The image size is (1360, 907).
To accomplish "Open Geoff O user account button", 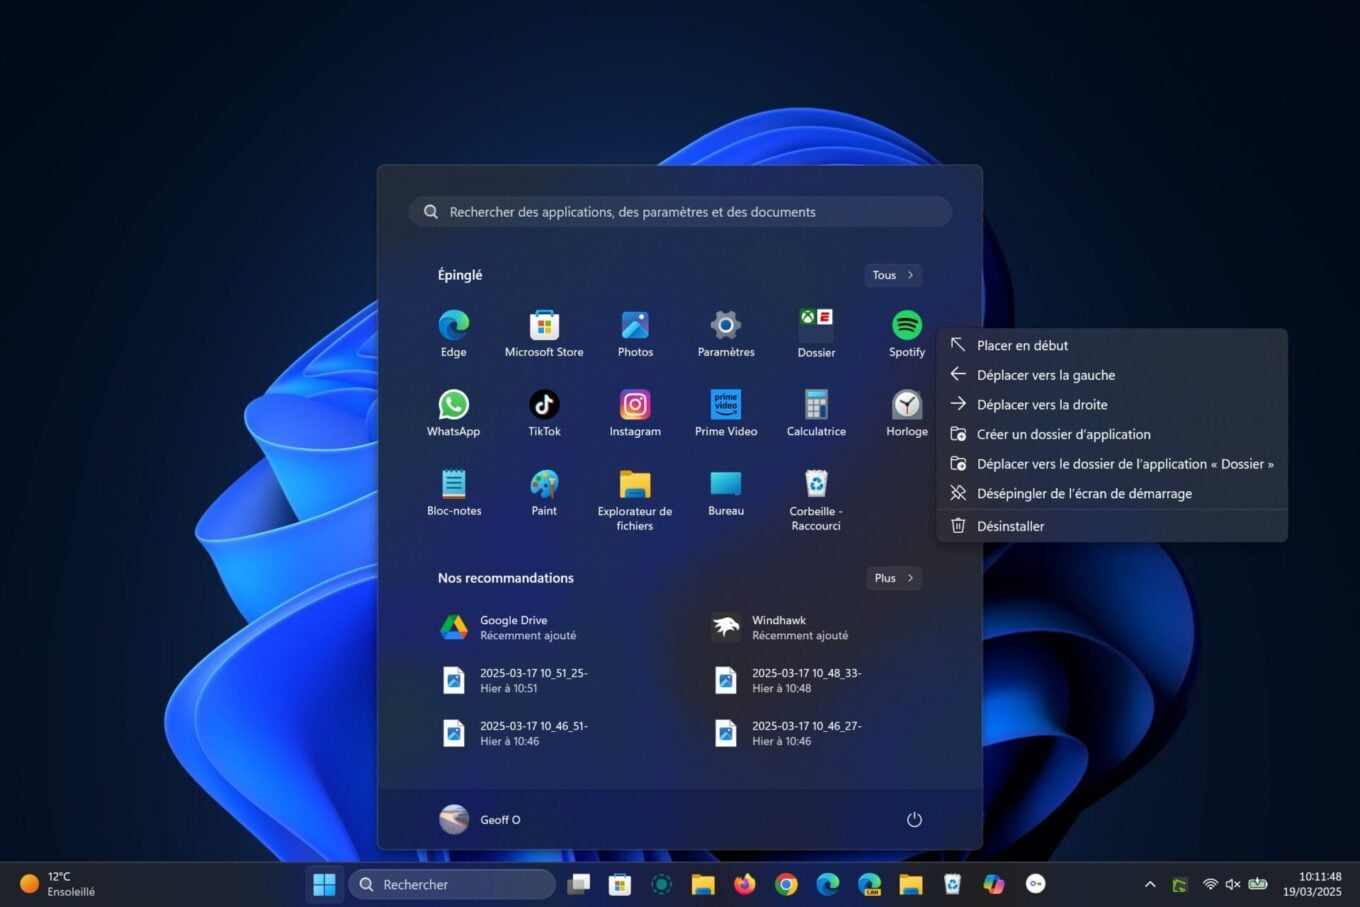I will pyautogui.click(x=481, y=820).
